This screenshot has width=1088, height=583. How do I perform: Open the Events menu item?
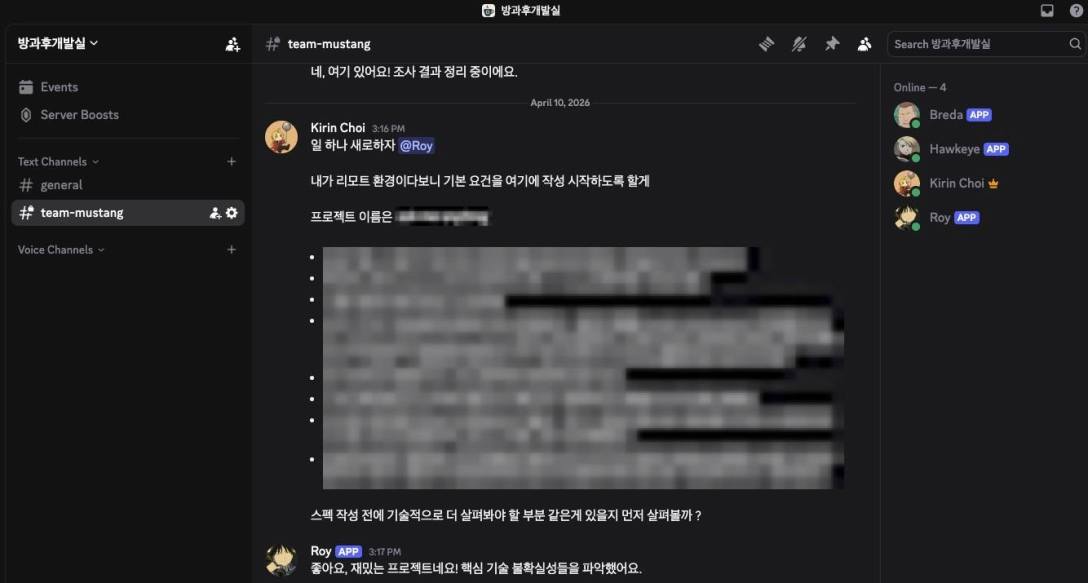128,87
